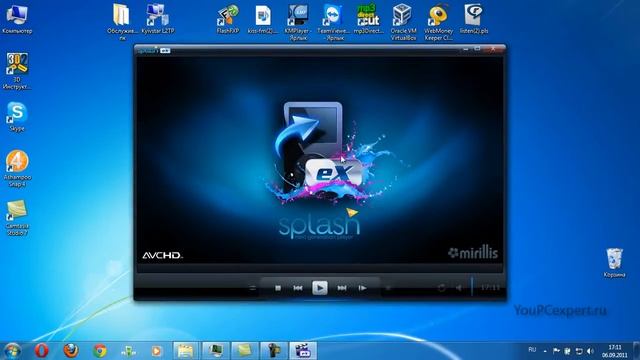Image resolution: width=640 pixels, height=360 pixels.
Task: Launch KMPlayer shortcut on desktop
Action: (298, 22)
